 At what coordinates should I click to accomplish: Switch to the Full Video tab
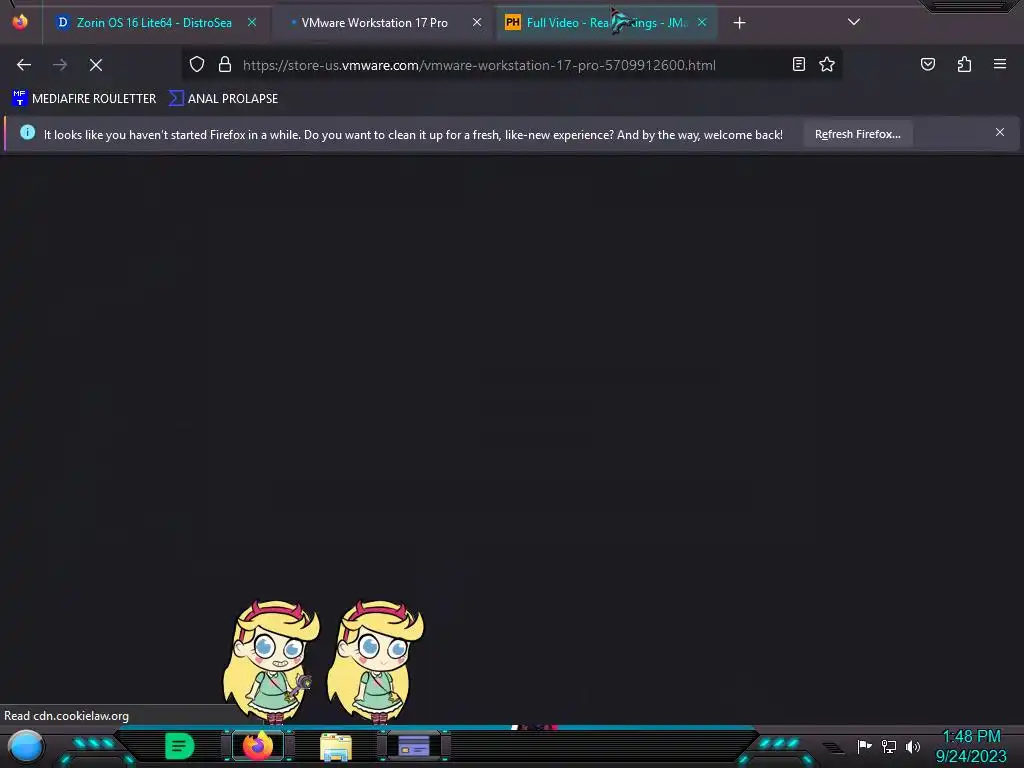tap(607, 23)
